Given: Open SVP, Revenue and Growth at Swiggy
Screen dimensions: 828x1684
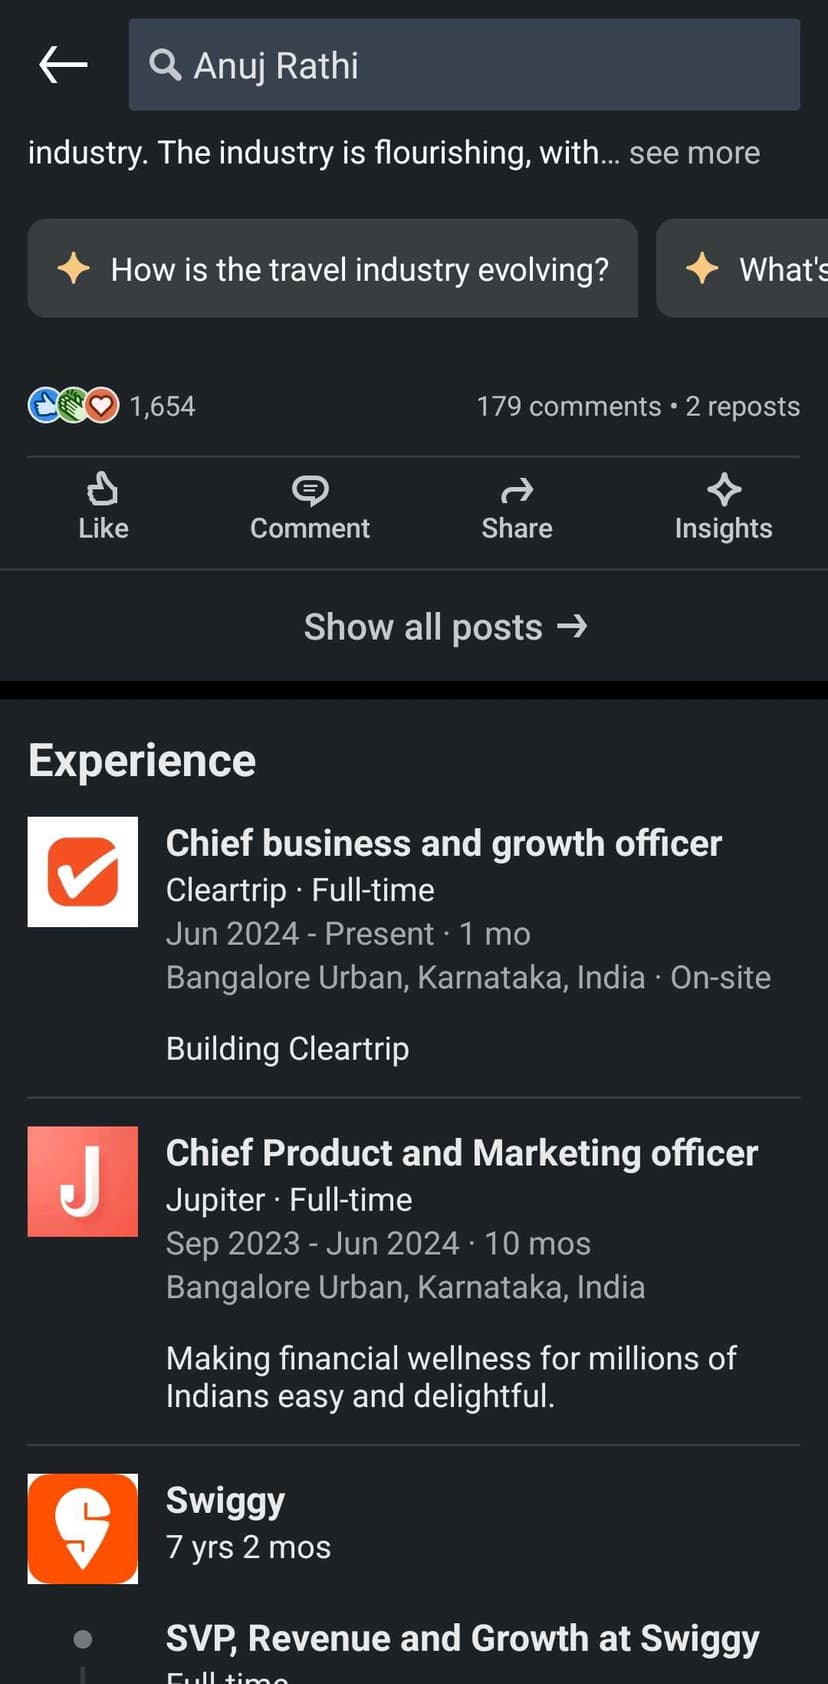Looking at the screenshot, I should (x=462, y=1638).
